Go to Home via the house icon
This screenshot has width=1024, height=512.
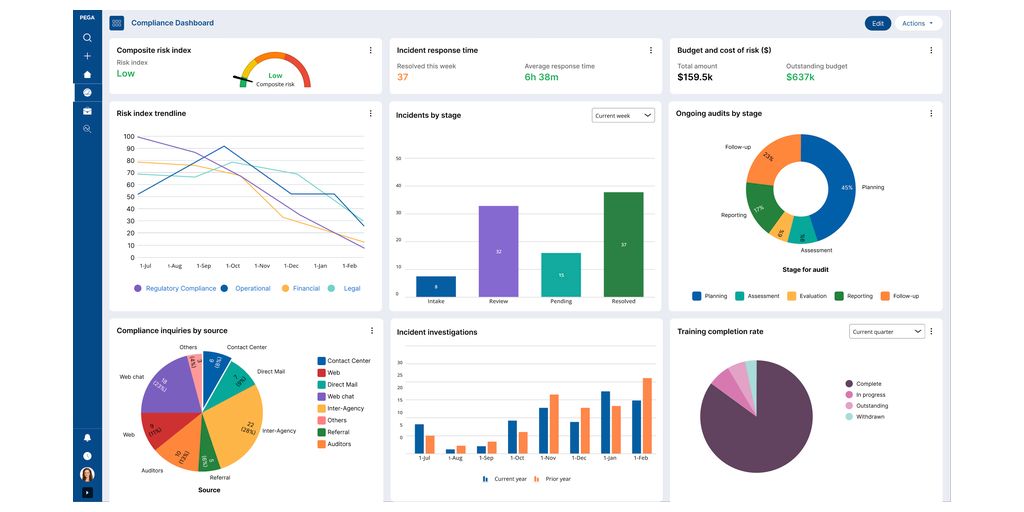87,74
